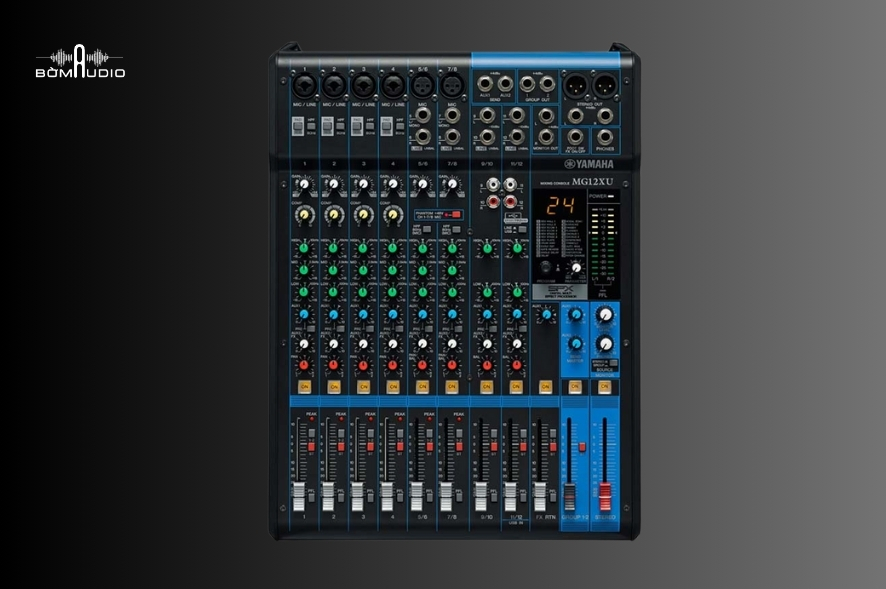Click the FOOT SW jack
The width and height of the screenshot is (886, 589).
pyautogui.click(x=575, y=137)
